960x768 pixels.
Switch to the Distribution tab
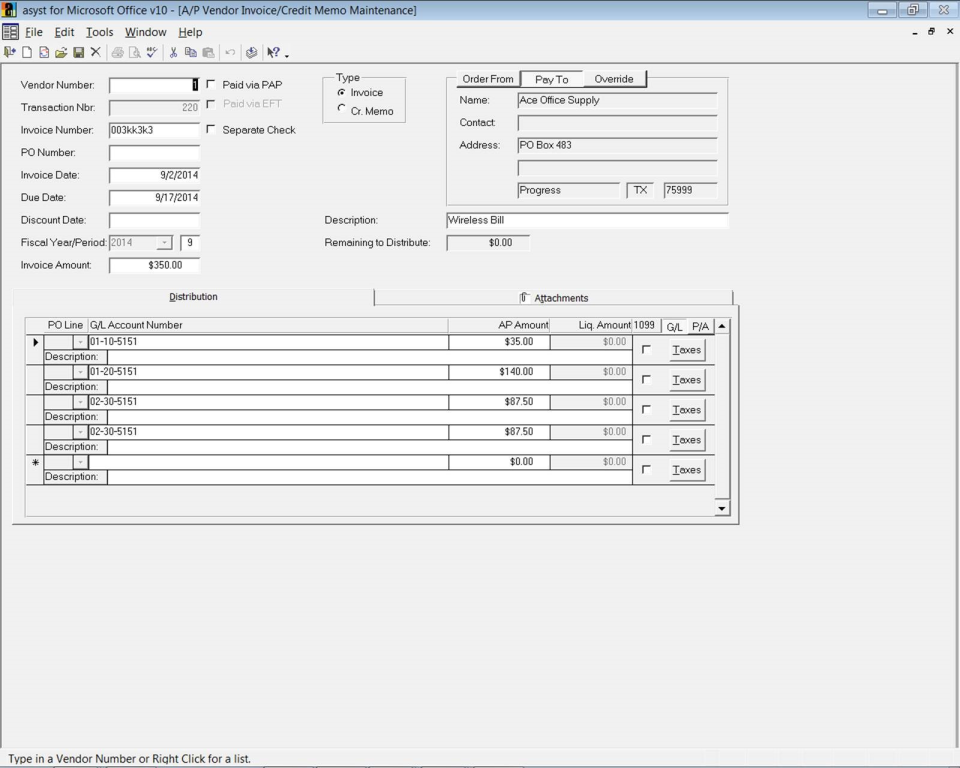(193, 296)
